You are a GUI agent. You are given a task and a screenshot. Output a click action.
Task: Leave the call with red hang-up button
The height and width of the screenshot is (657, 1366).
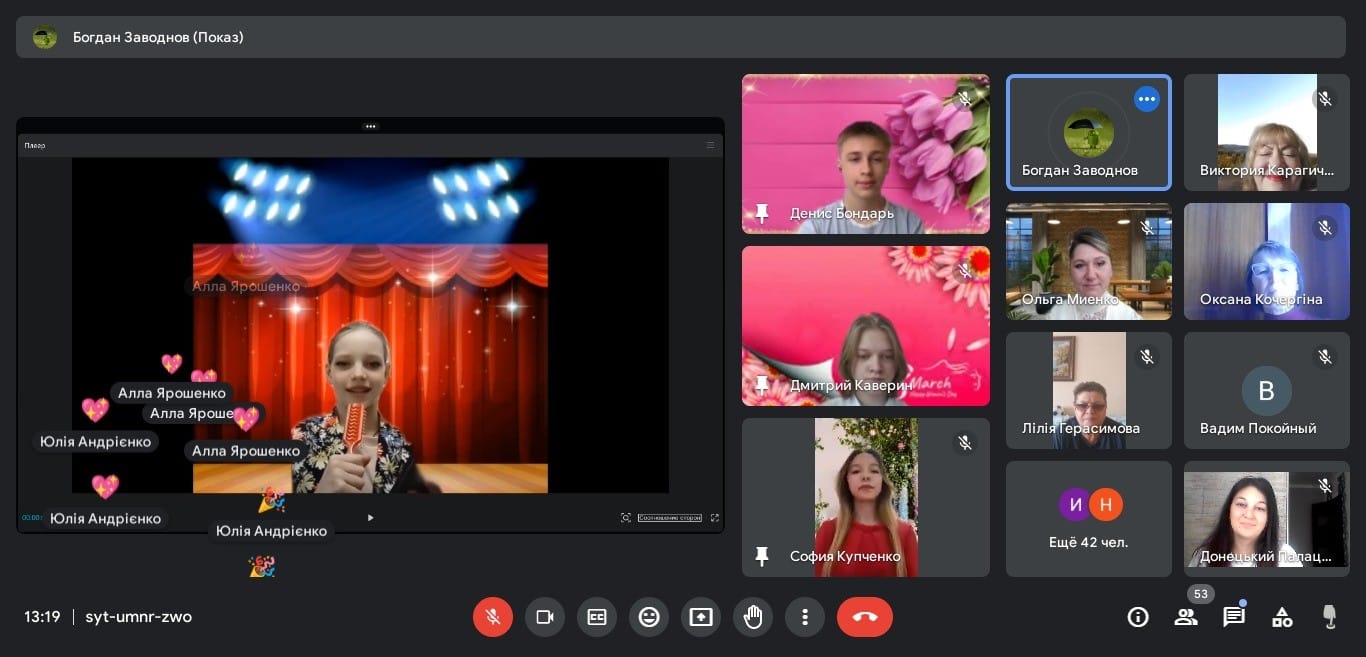pyautogui.click(x=865, y=617)
